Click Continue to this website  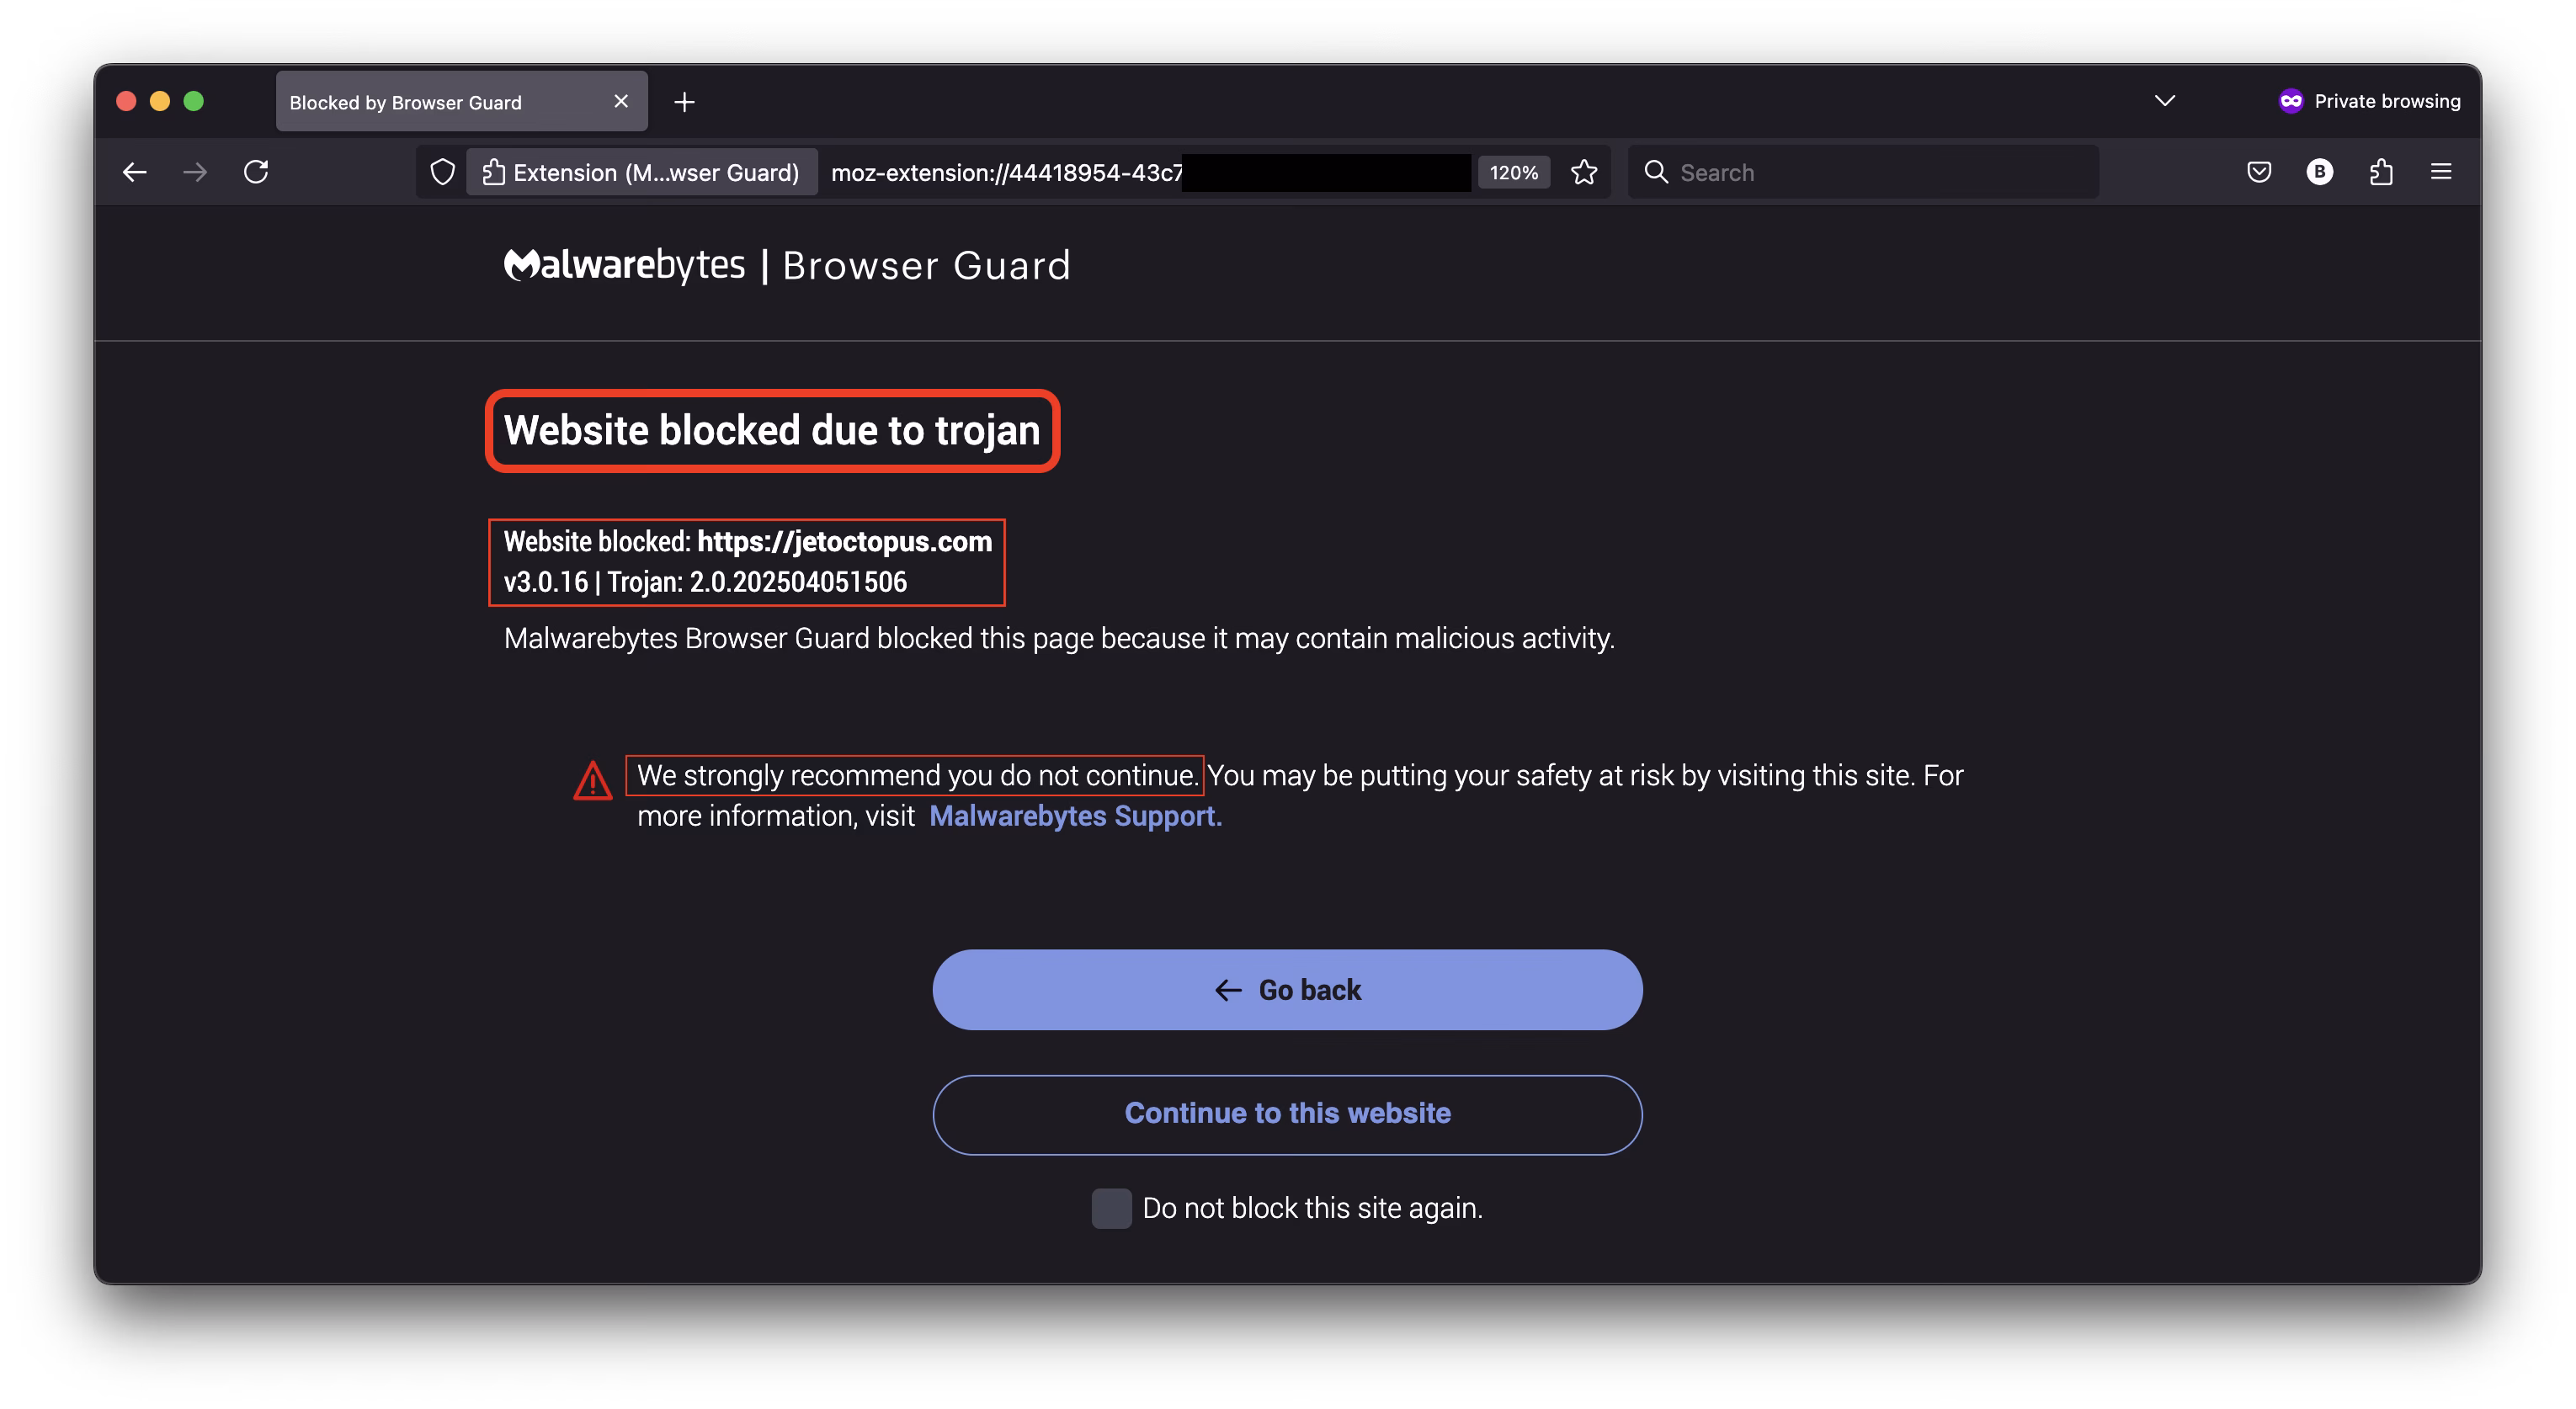click(1287, 1114)
